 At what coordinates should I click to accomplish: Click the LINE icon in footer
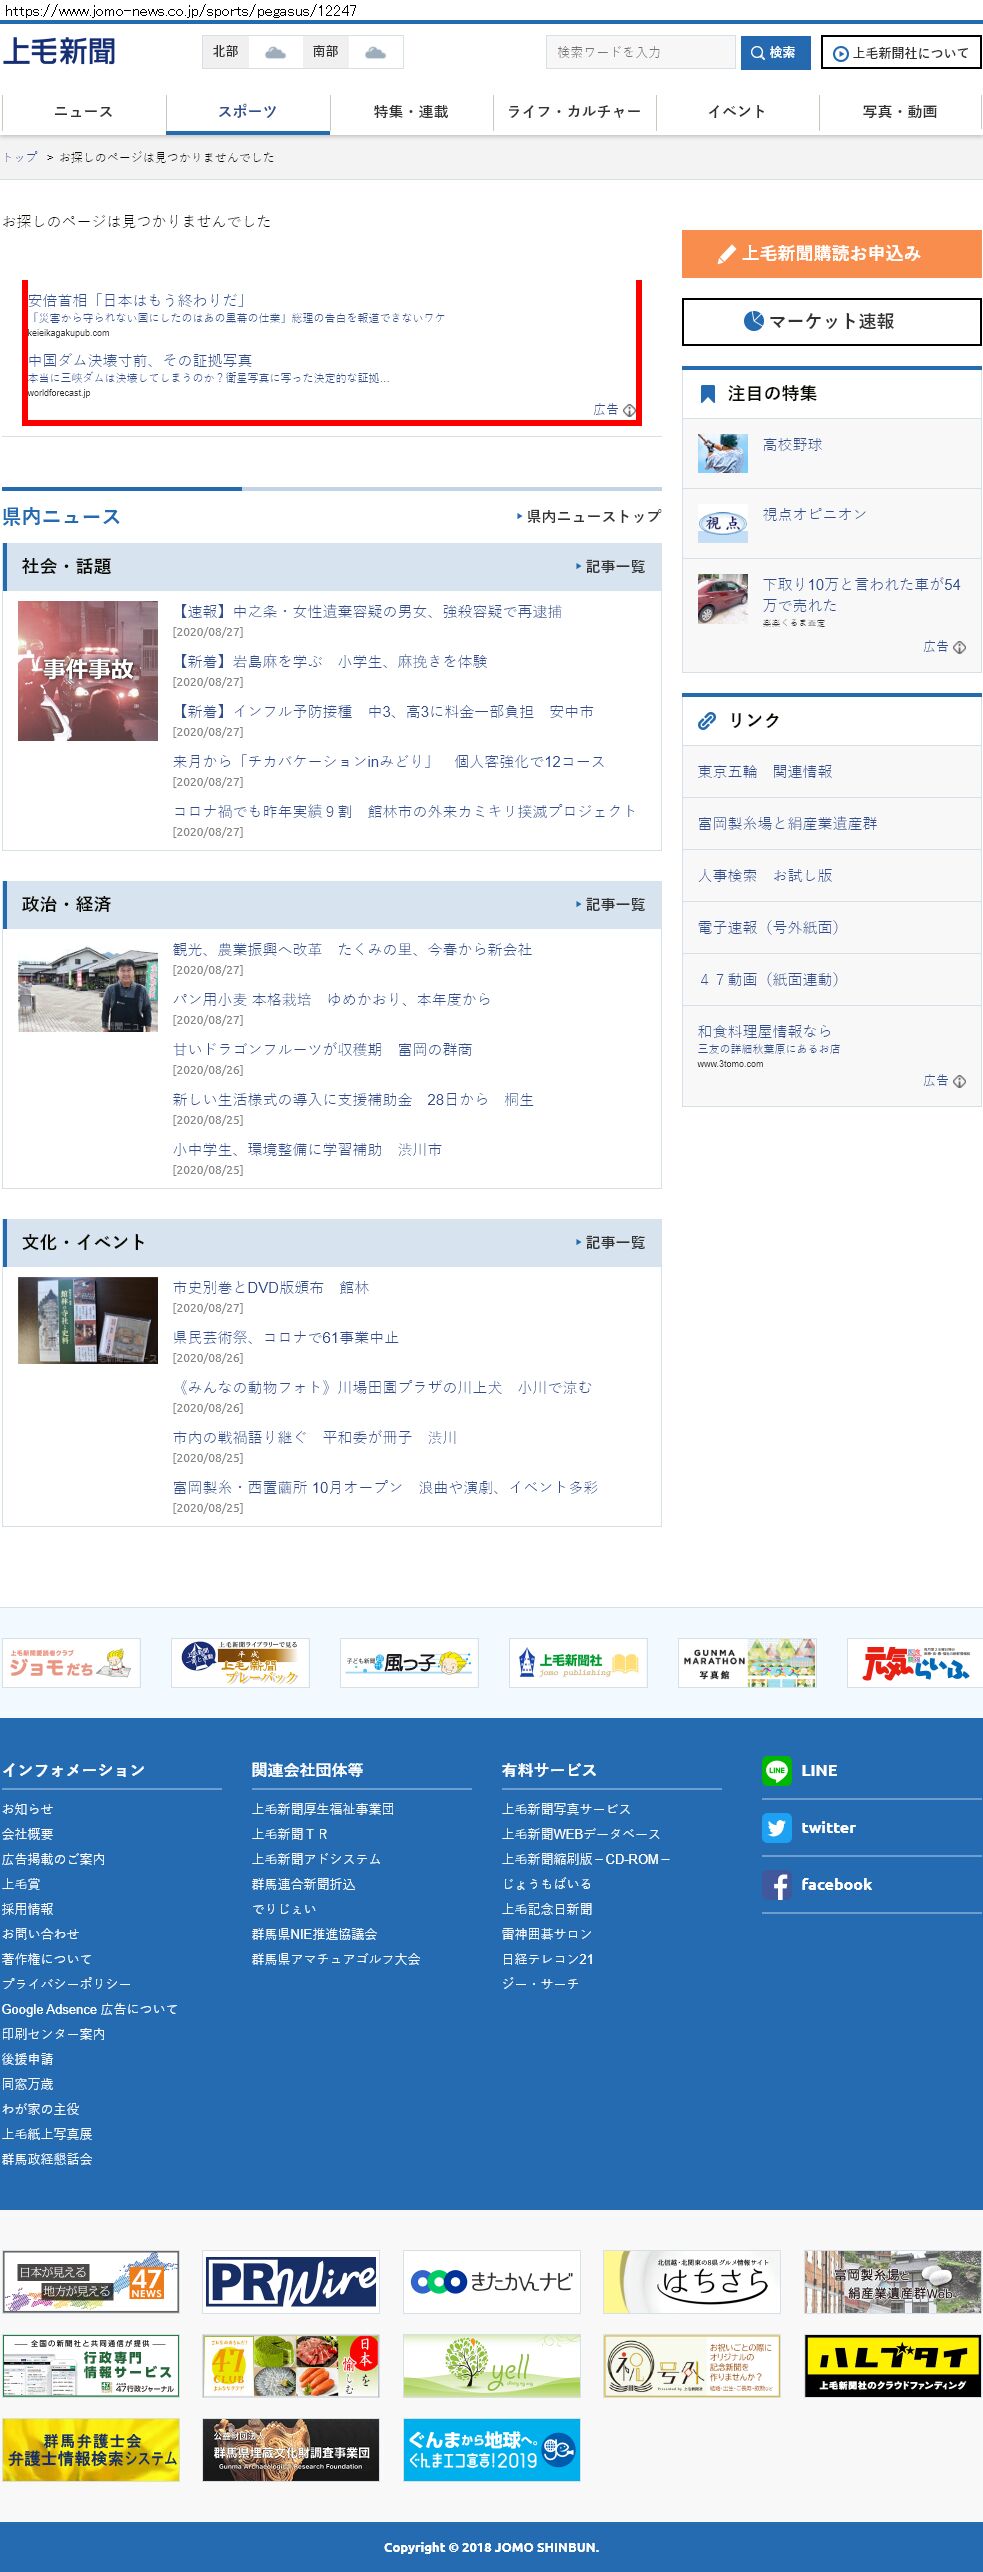(776, 1770)
